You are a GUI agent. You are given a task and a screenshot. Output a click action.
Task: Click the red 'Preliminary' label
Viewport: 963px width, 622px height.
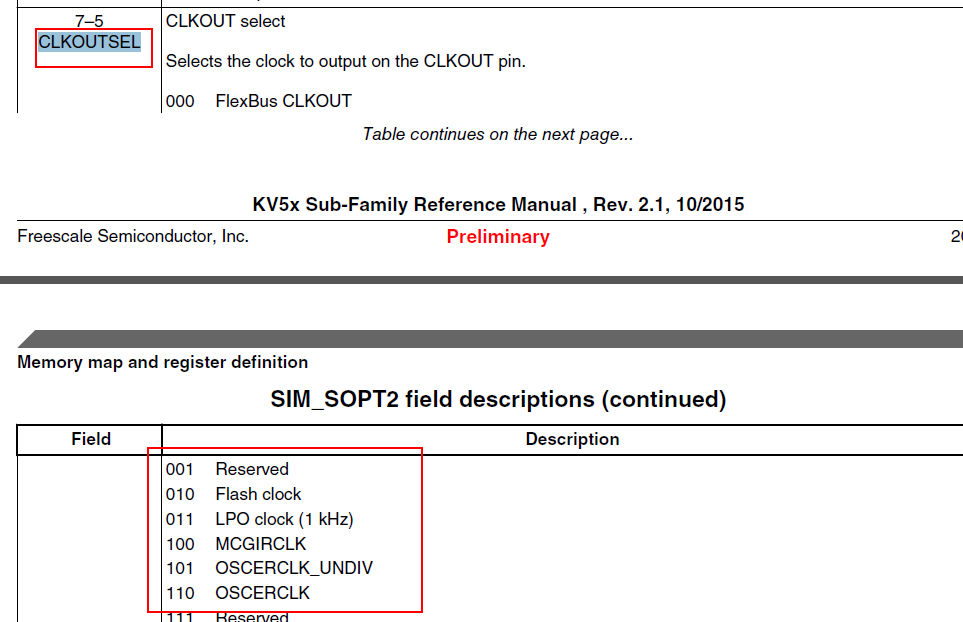coord(498,237)
